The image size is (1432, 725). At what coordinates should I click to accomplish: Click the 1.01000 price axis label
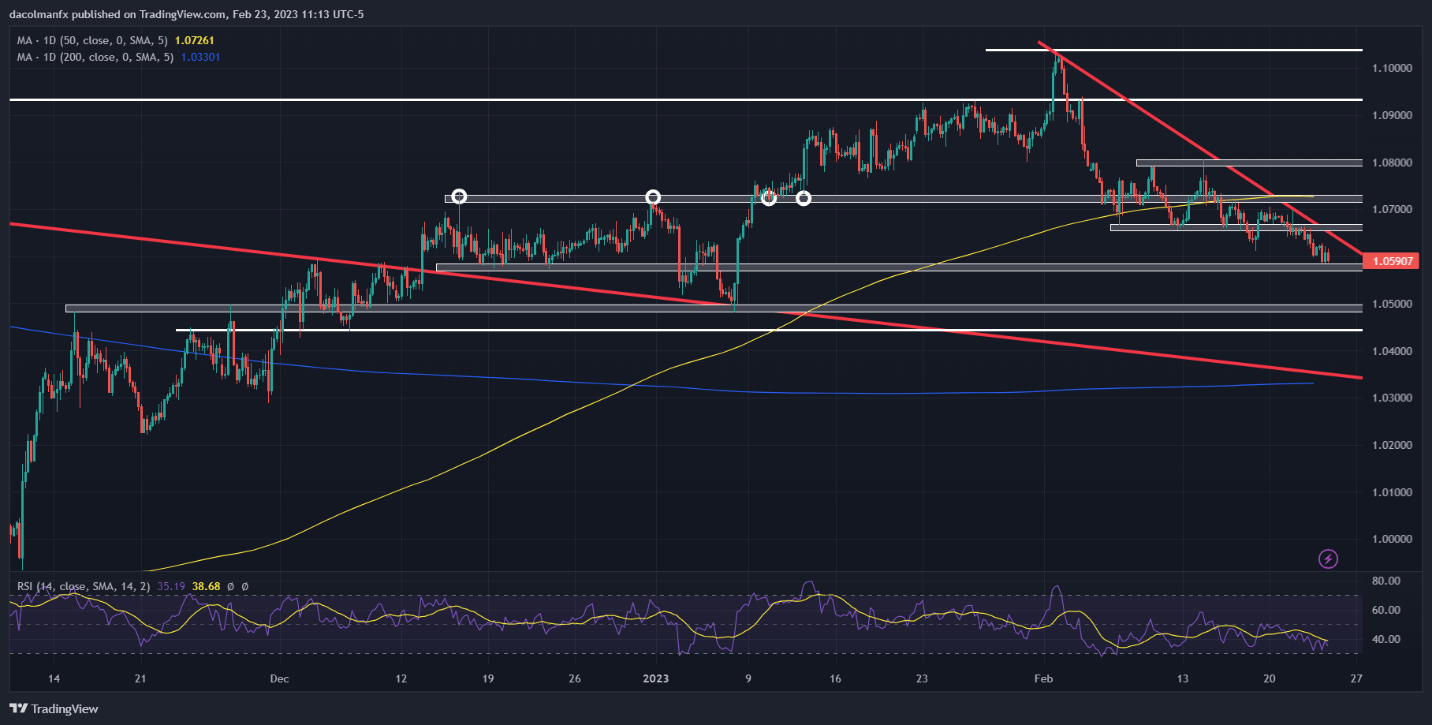tap(1393, 492)
